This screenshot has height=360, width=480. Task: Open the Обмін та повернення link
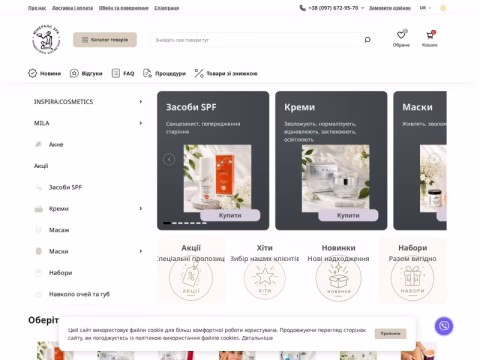click(x=124, y=8)
